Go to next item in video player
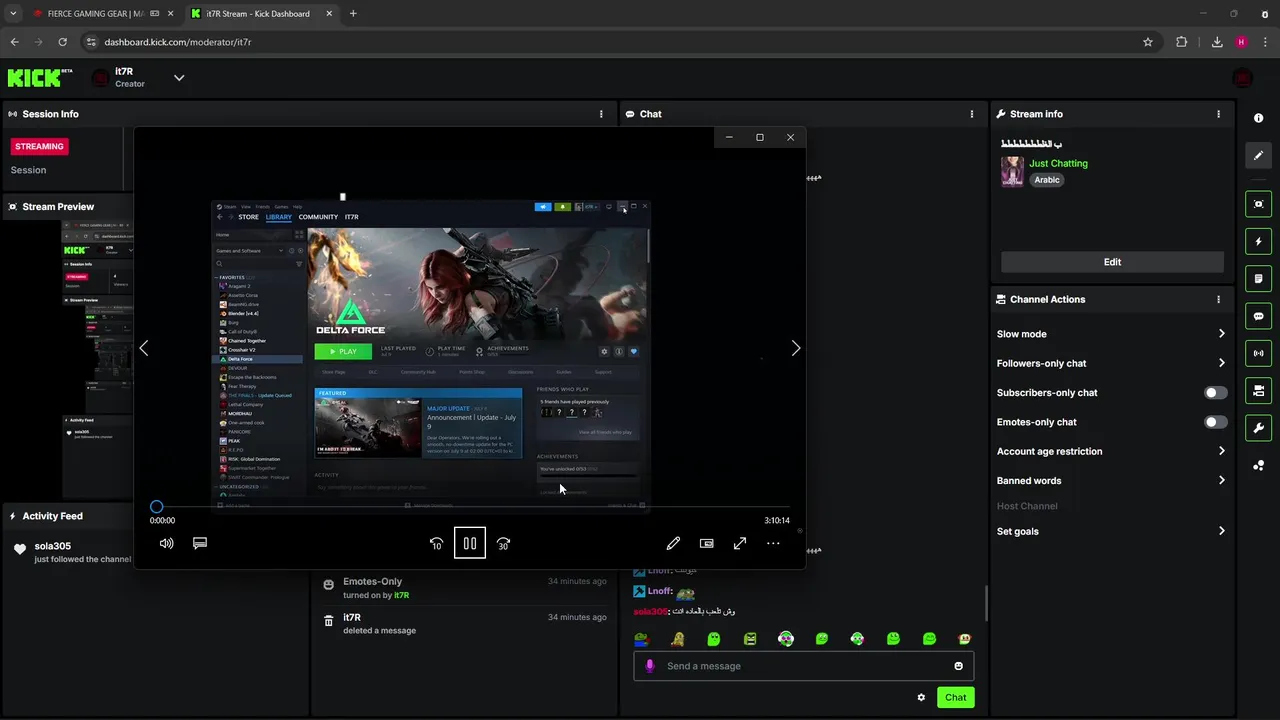This screenshot has width=1280, height=720. coord(796,348)
